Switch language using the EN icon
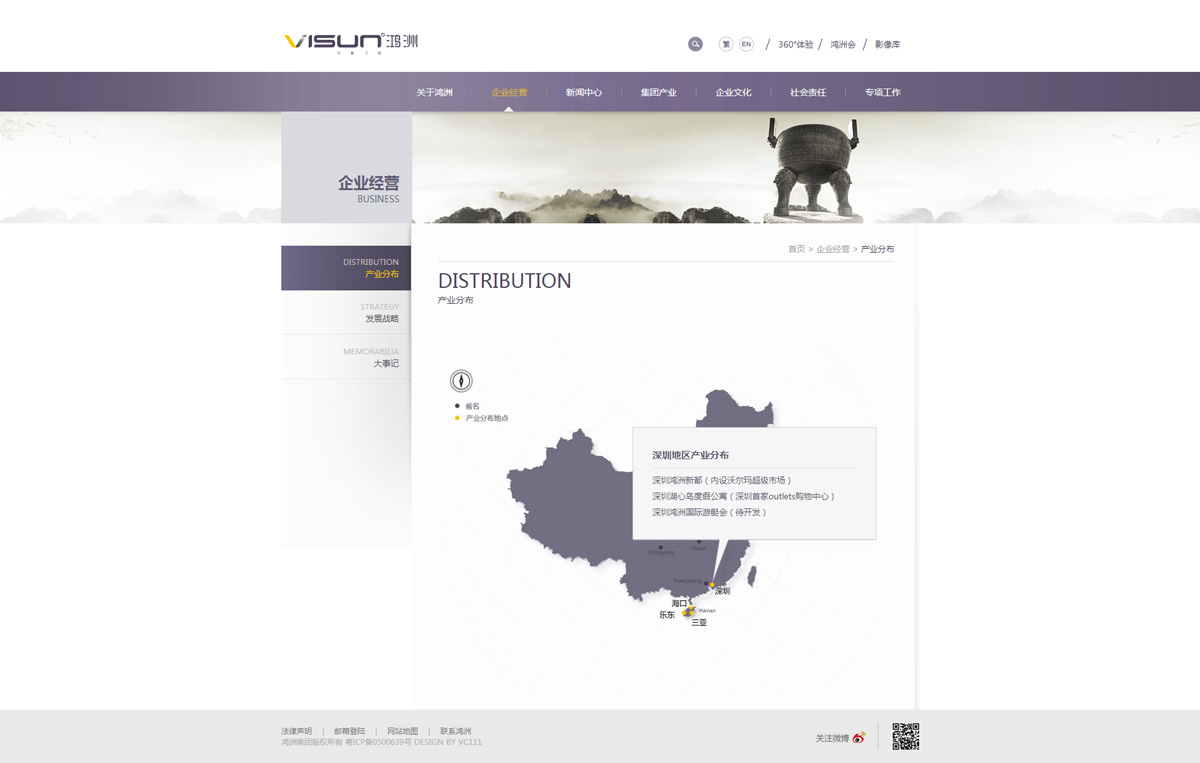This screenshot has width=1200, height=763. 746,44
